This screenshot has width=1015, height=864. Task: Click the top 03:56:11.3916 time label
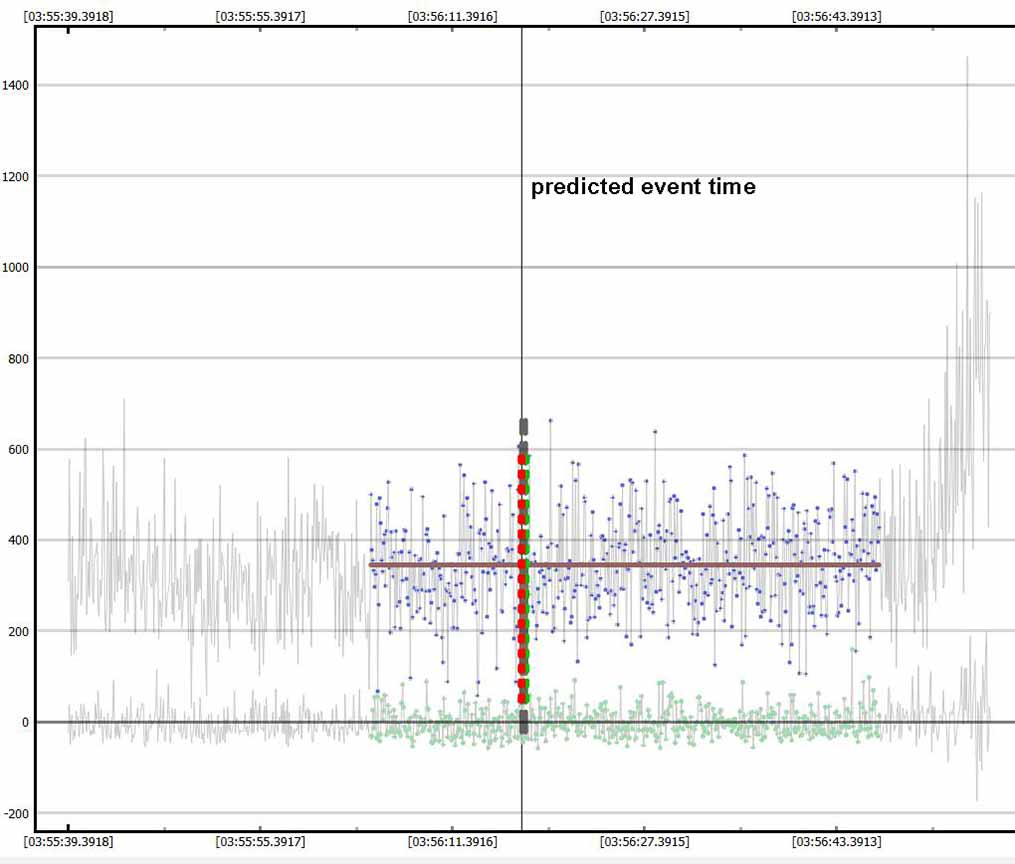coord(452,16)
